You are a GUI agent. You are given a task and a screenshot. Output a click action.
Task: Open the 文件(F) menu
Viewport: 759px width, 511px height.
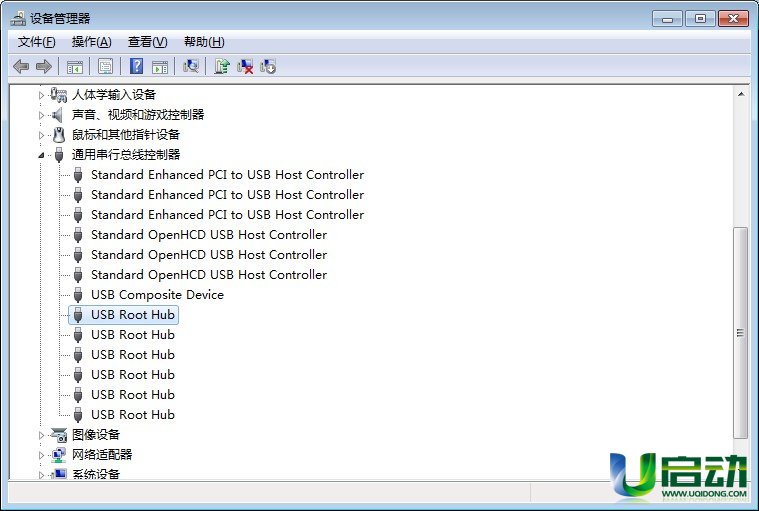[36, 42]
